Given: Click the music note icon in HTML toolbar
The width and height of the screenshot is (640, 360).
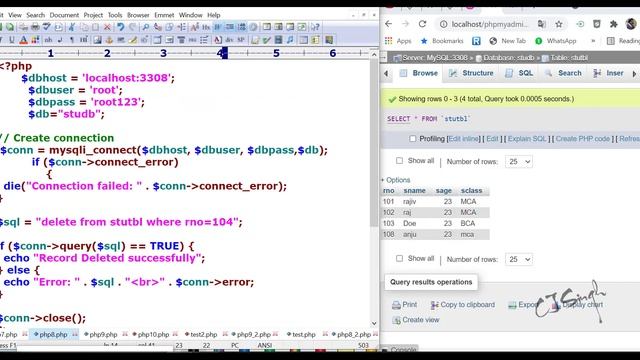Looking at the screenshot, I should point(290,40).
